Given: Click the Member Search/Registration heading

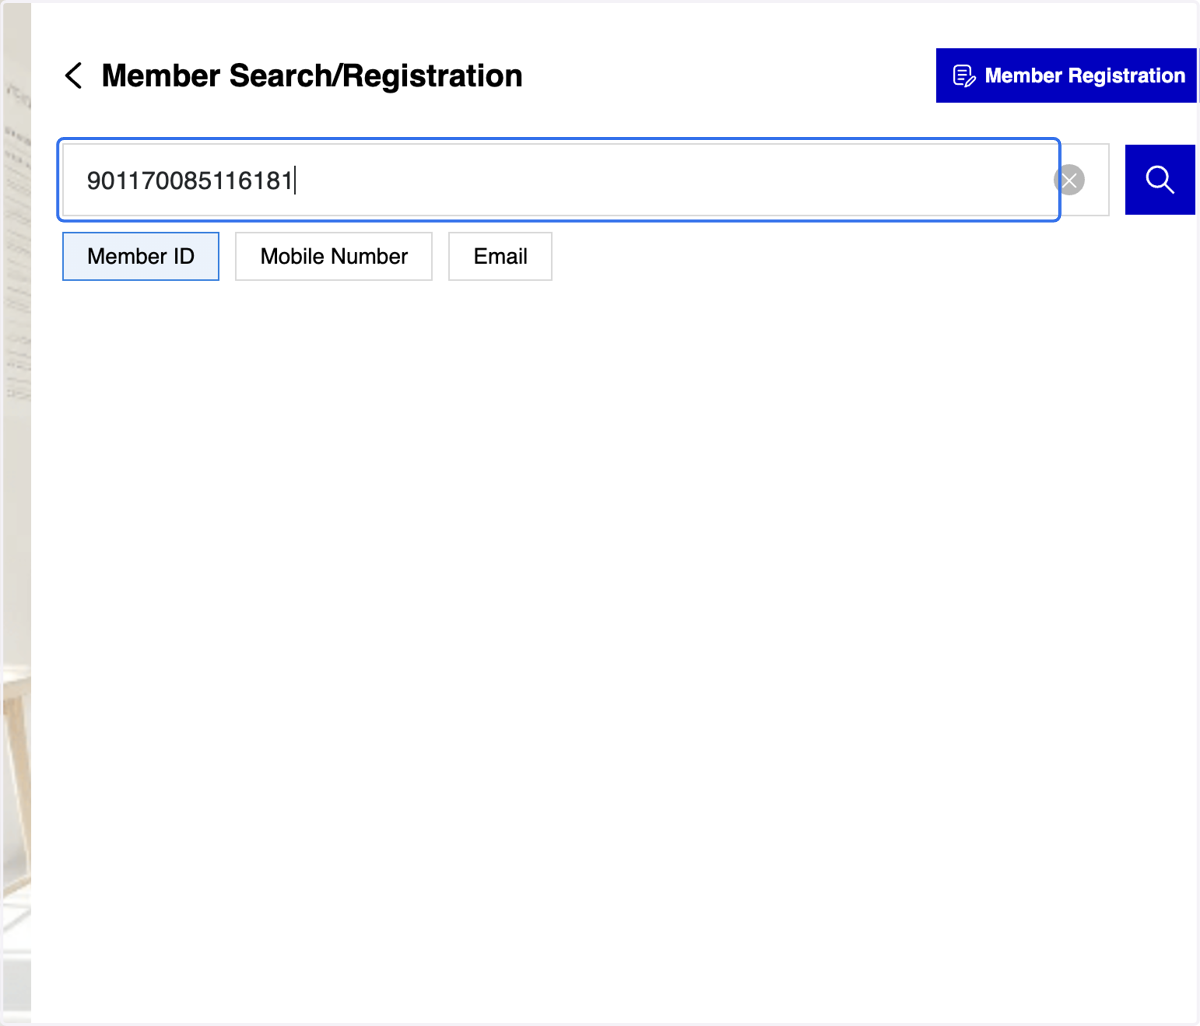Looking at the screenshot, I should 312,76.
